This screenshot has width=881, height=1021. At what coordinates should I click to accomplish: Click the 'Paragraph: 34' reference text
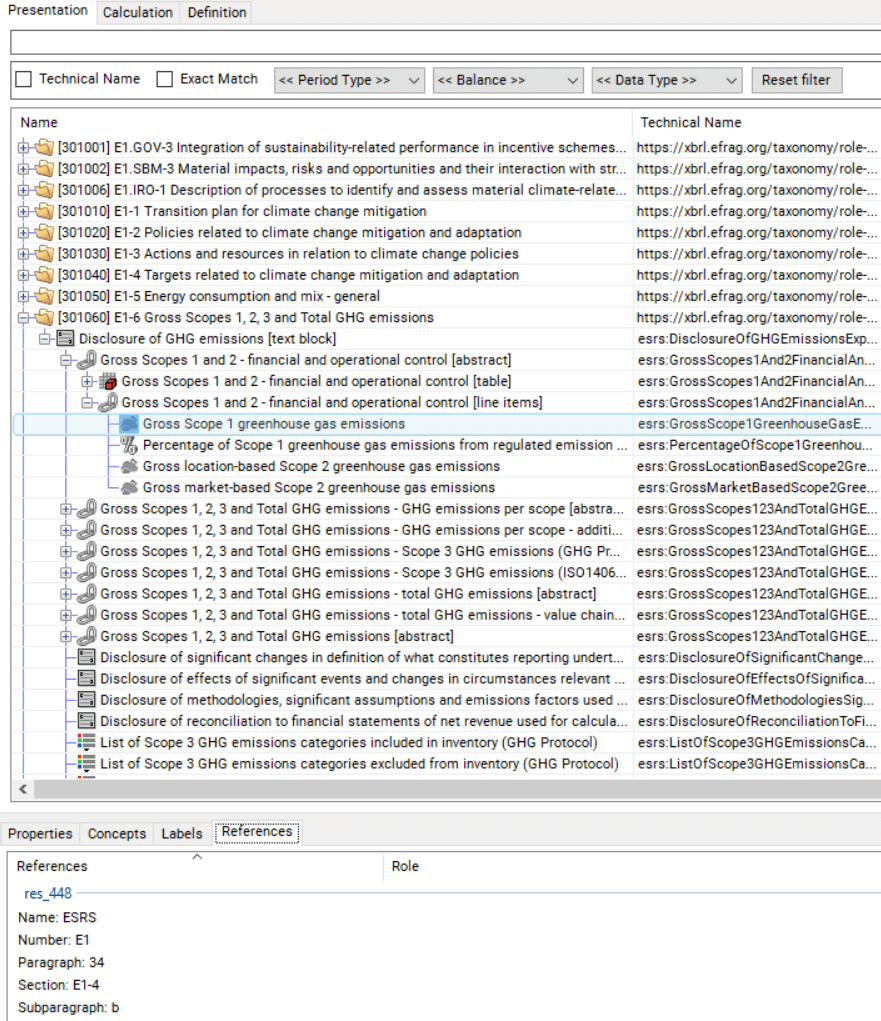[x=61, y=962]
